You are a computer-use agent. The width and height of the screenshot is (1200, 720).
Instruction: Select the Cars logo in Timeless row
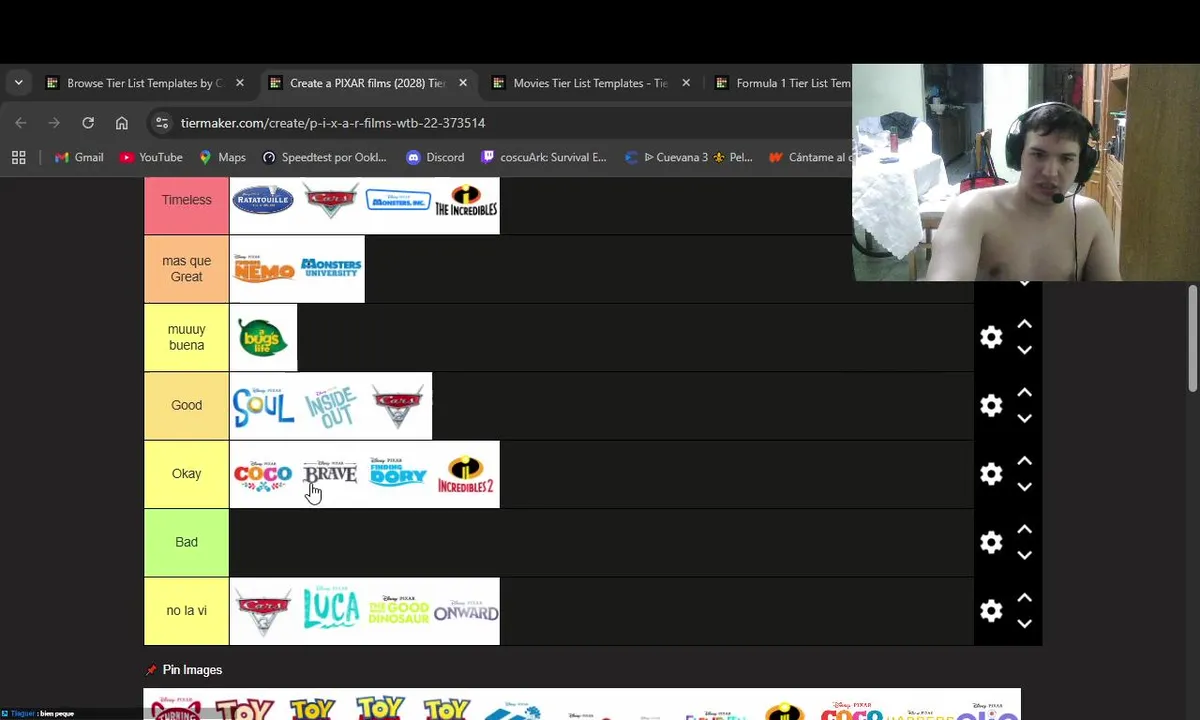coord(331,201)
